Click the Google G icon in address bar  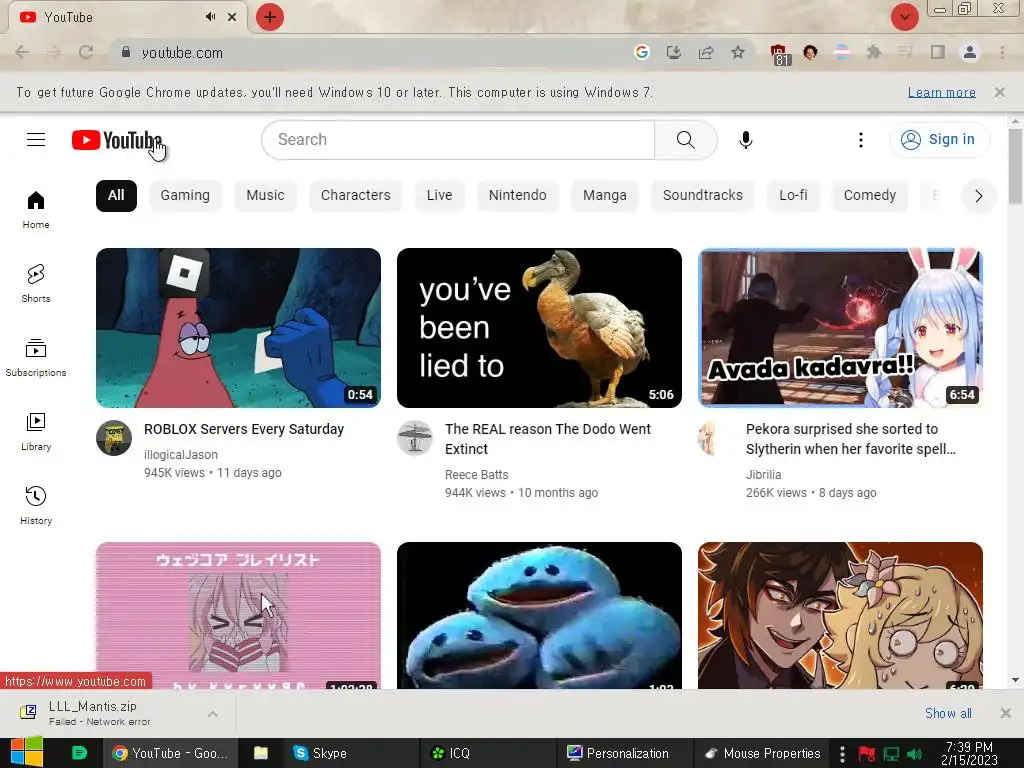(641, 52)
